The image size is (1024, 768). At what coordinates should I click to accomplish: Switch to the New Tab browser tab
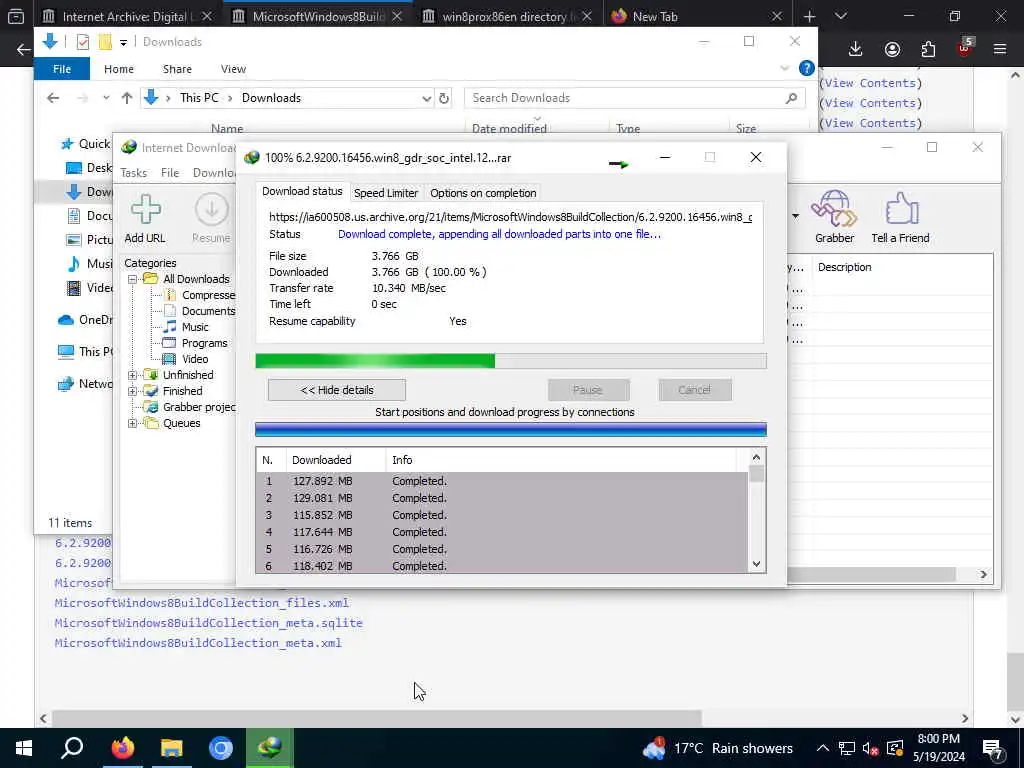click(x=696, y=16)
